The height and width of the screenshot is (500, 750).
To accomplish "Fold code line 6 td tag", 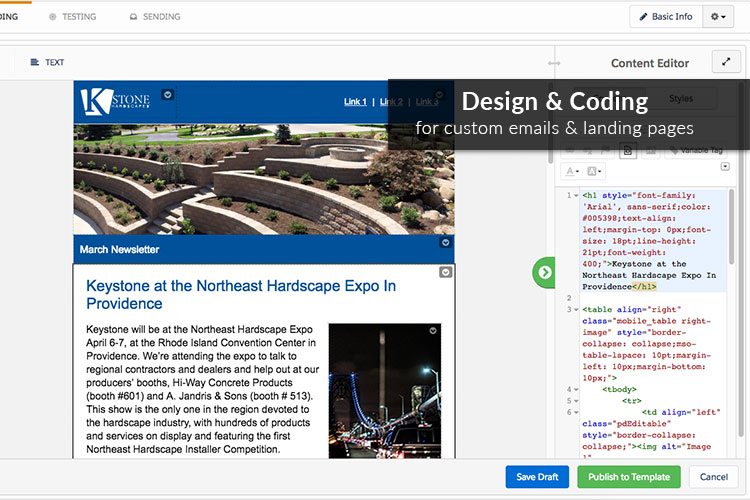I will coord(576,412).
